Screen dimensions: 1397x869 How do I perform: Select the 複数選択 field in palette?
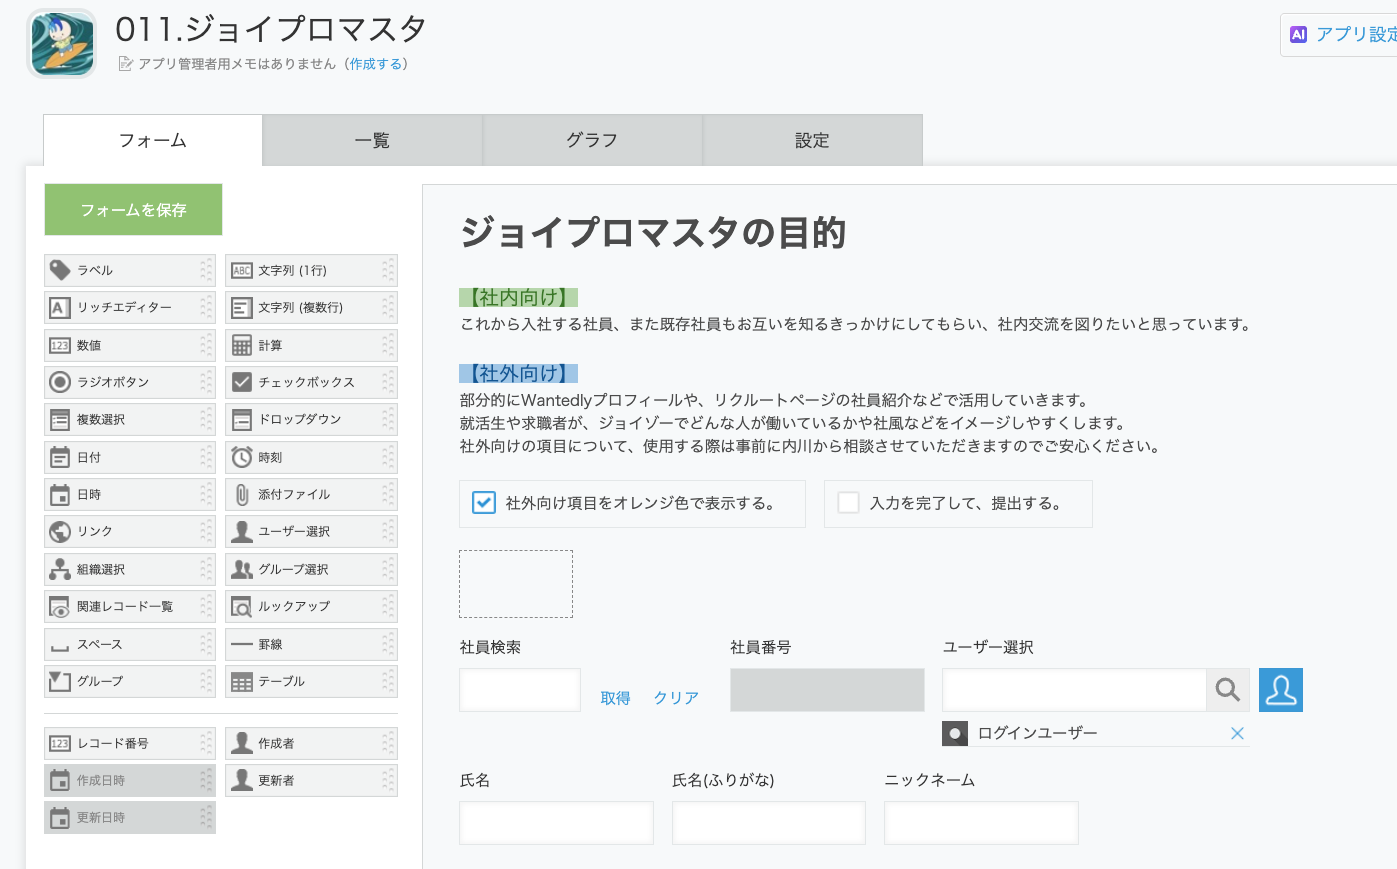pos(130,419)
